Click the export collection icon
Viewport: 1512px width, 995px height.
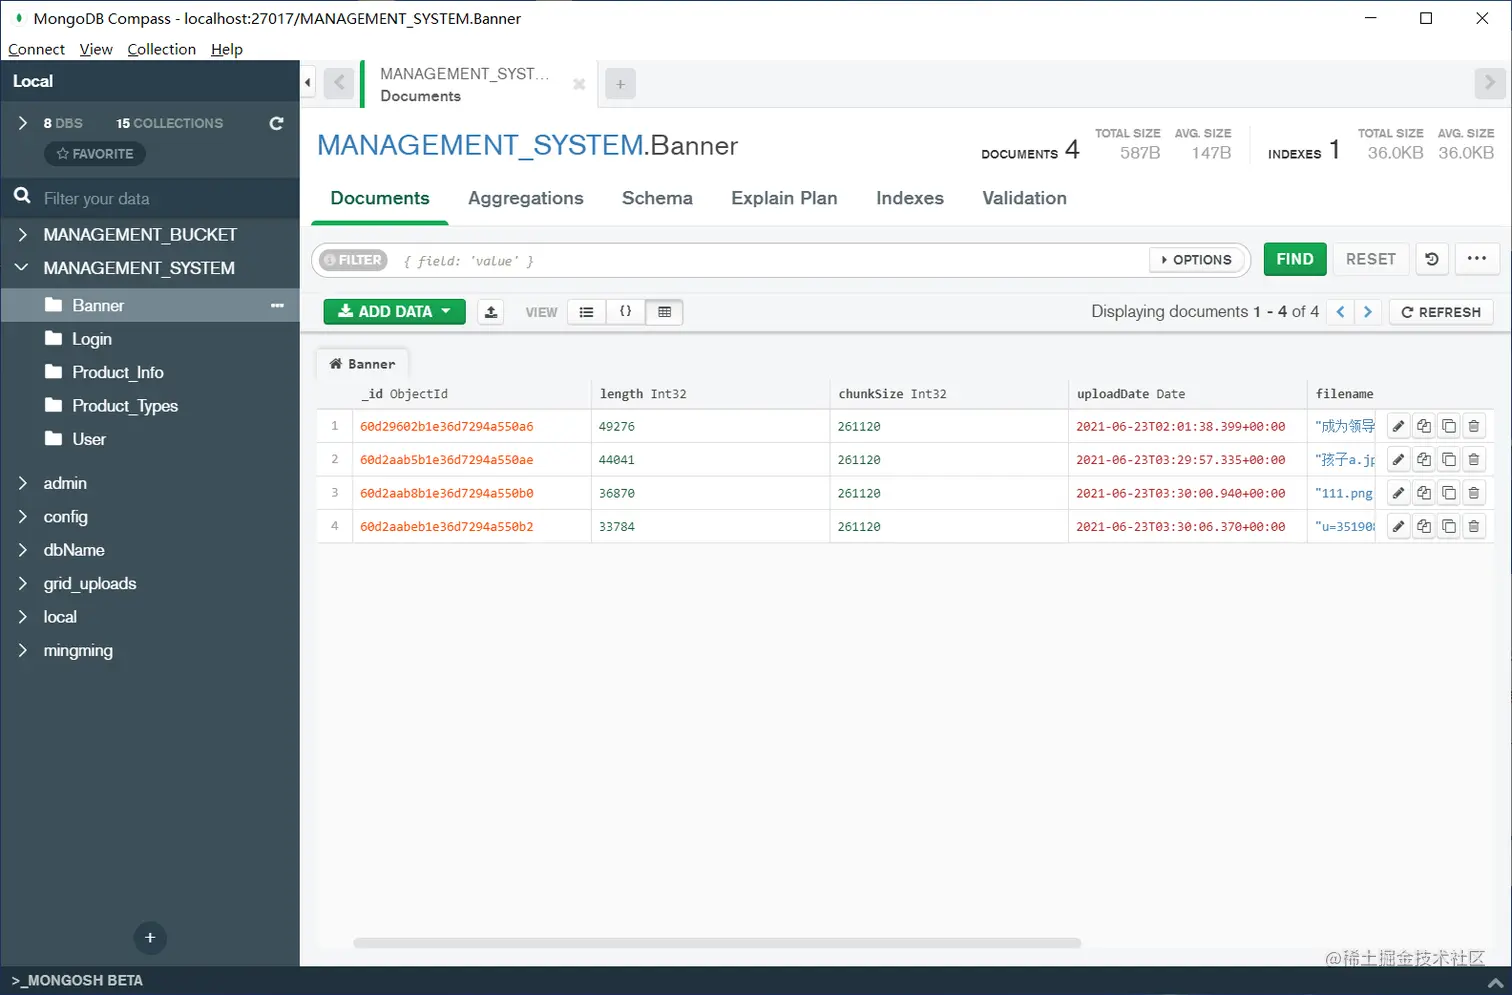491,312
